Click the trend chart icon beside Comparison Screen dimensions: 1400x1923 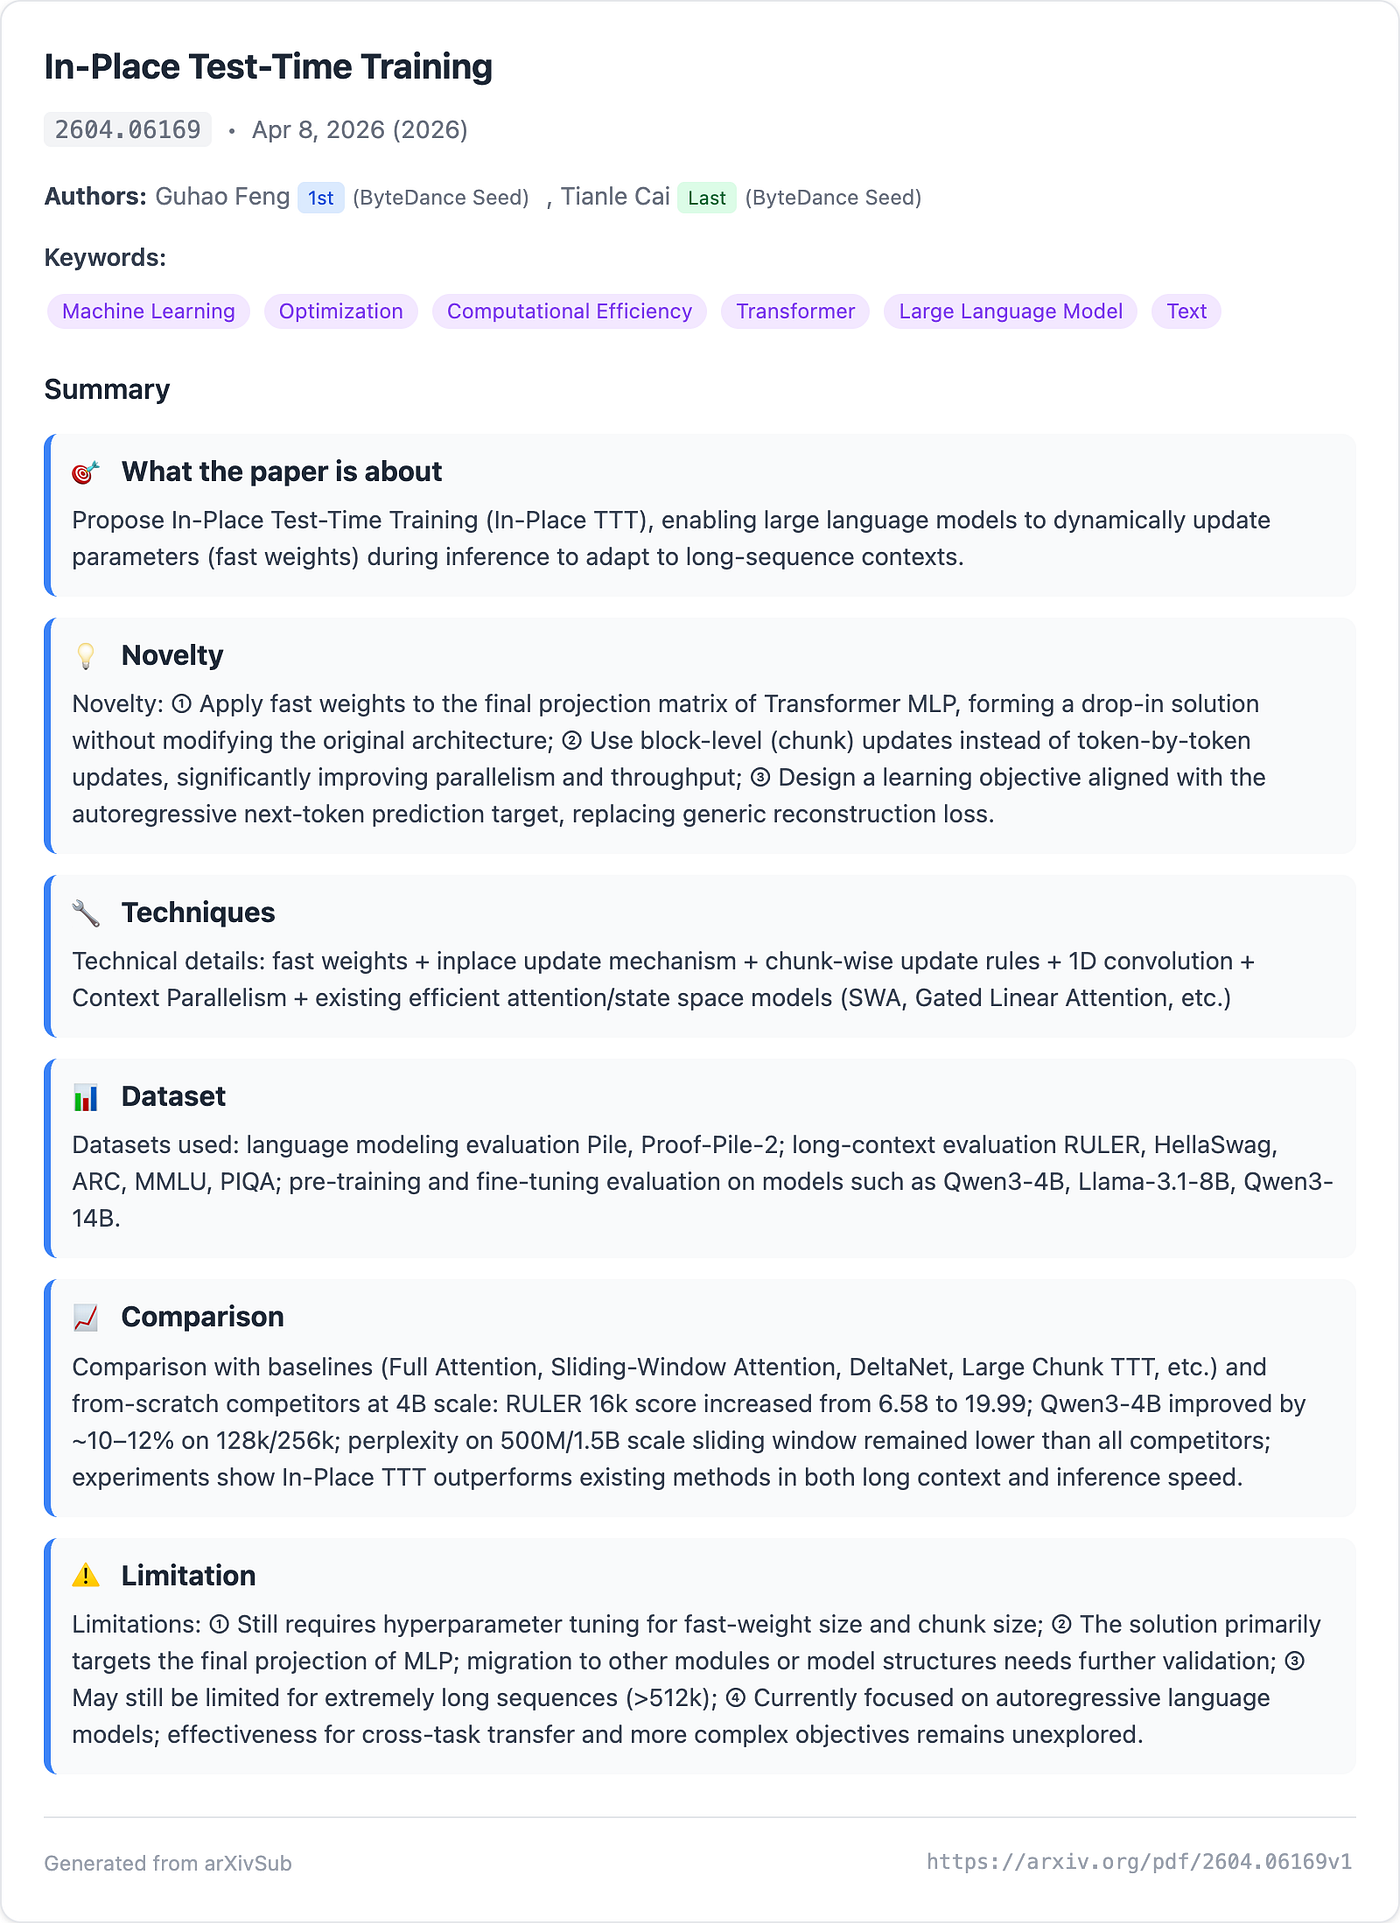click(86, 1318)
